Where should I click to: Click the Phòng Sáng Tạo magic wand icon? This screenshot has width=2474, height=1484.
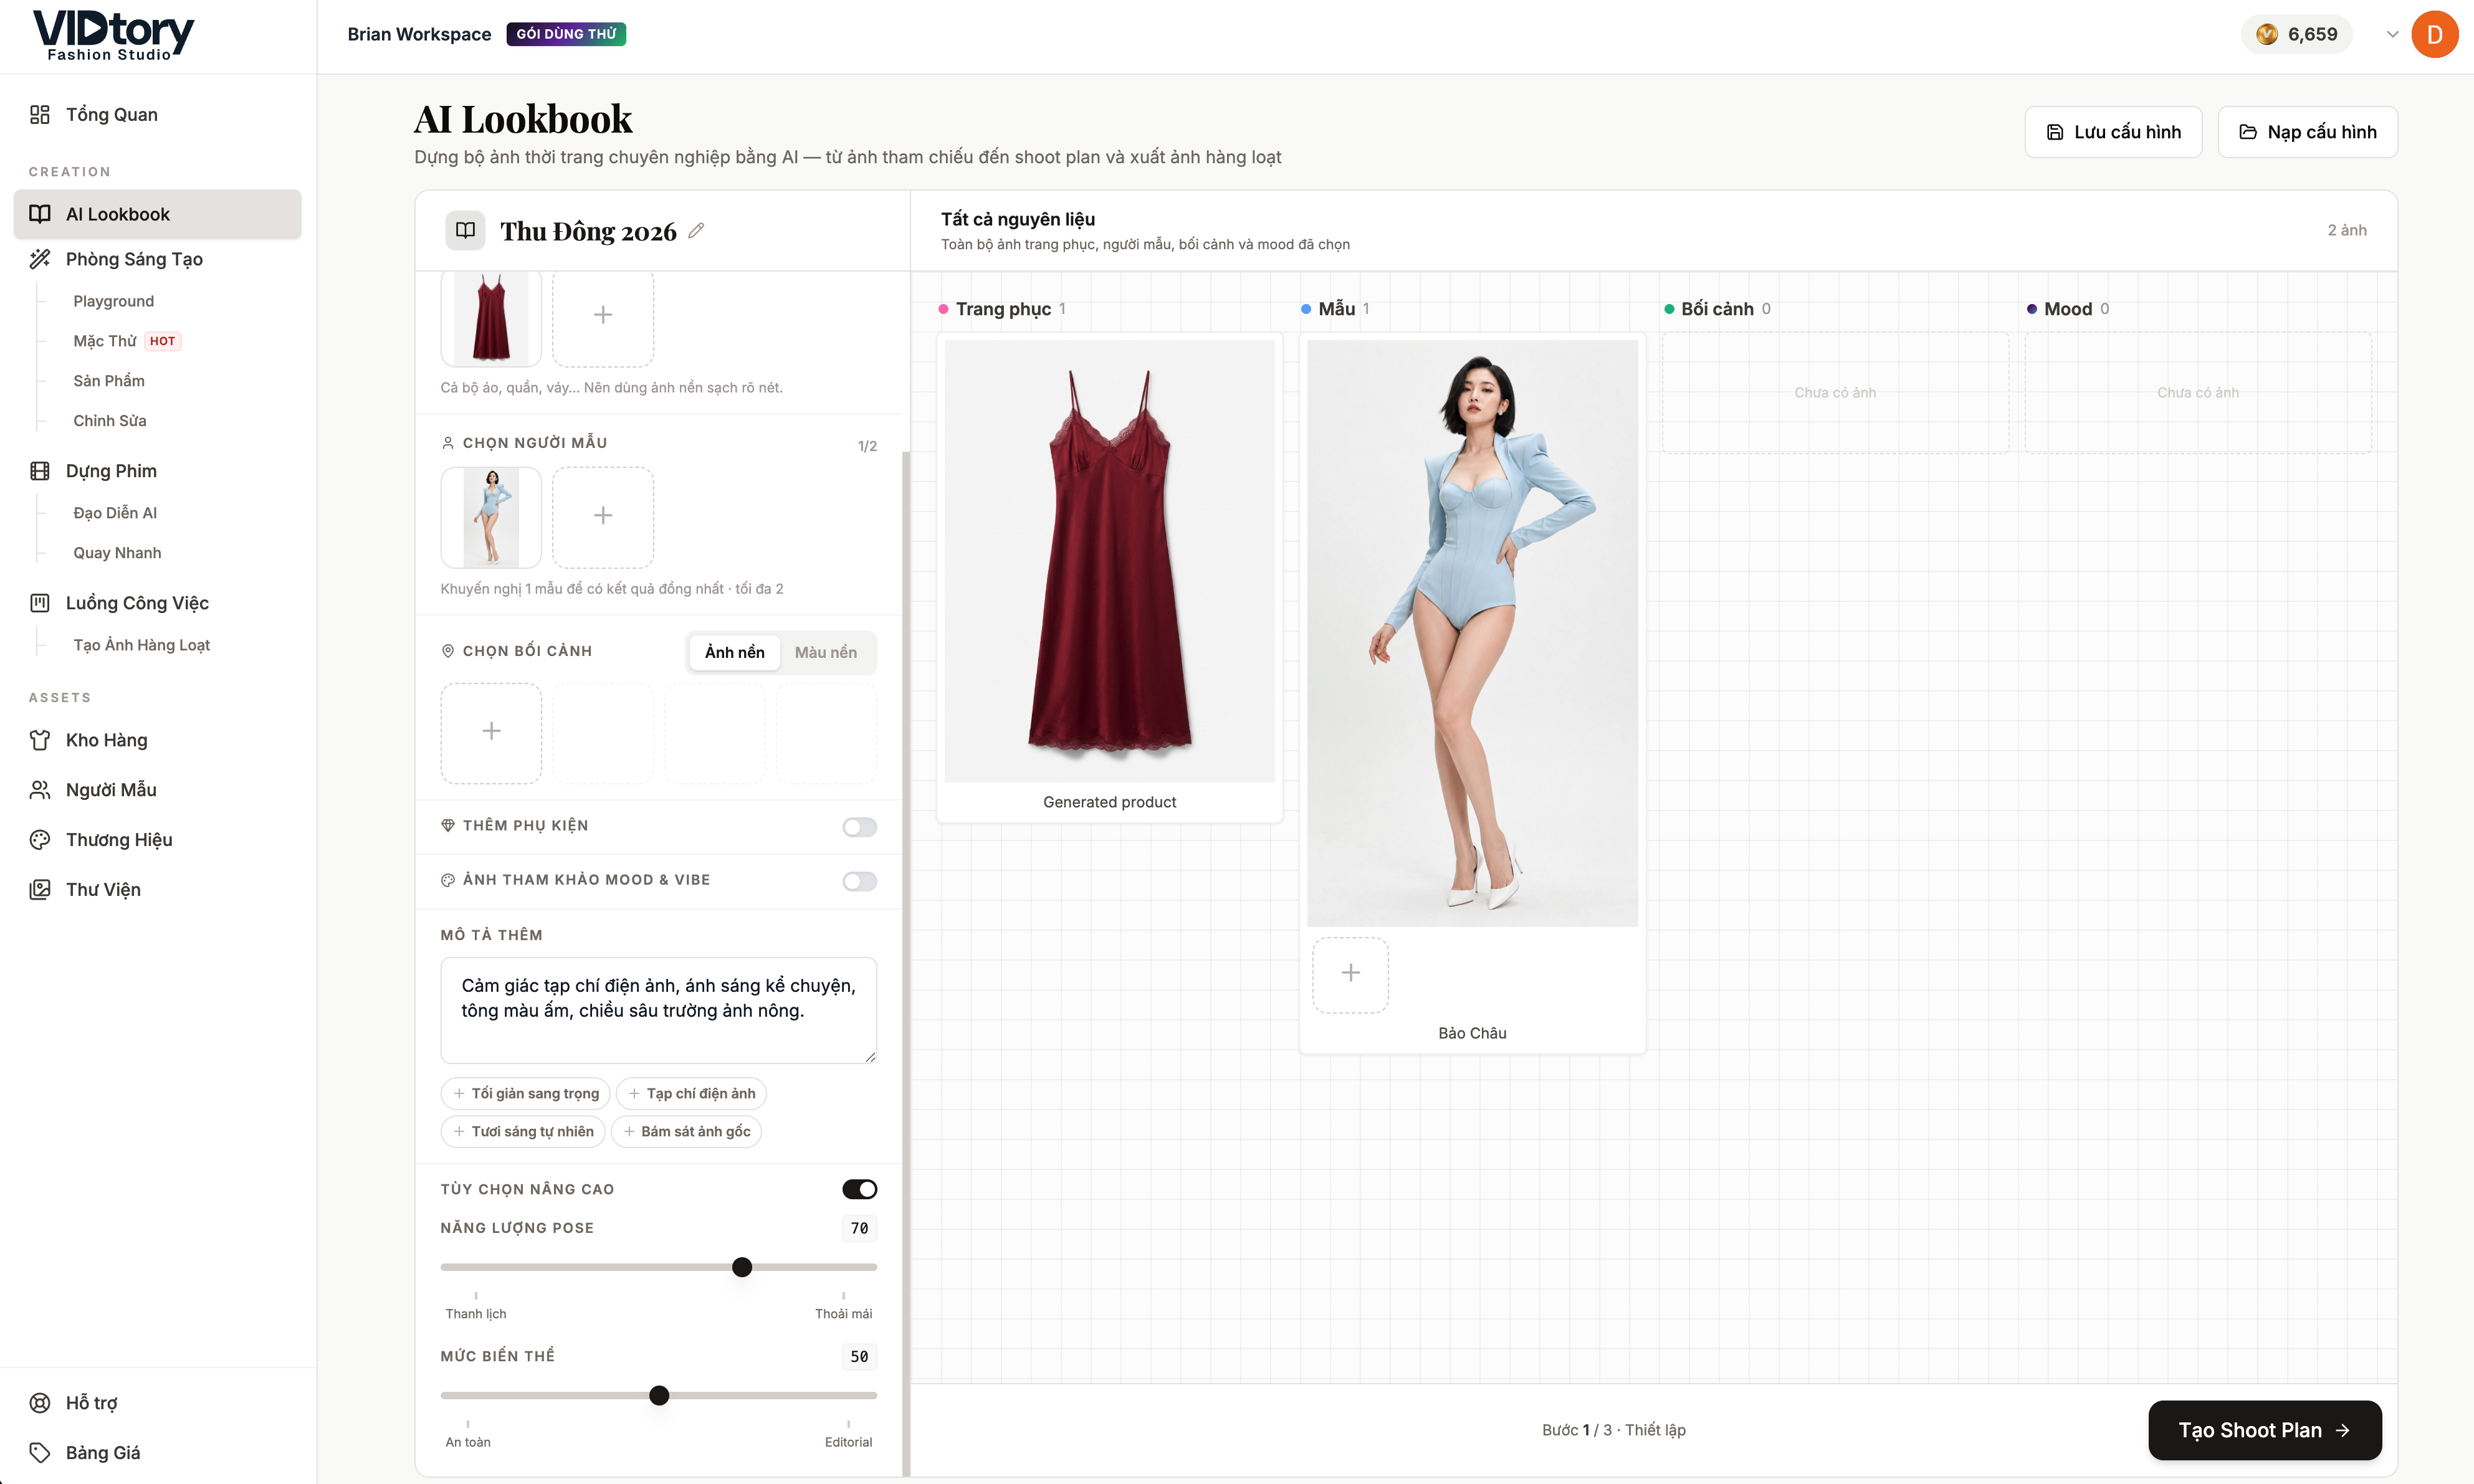pos(40,259)
